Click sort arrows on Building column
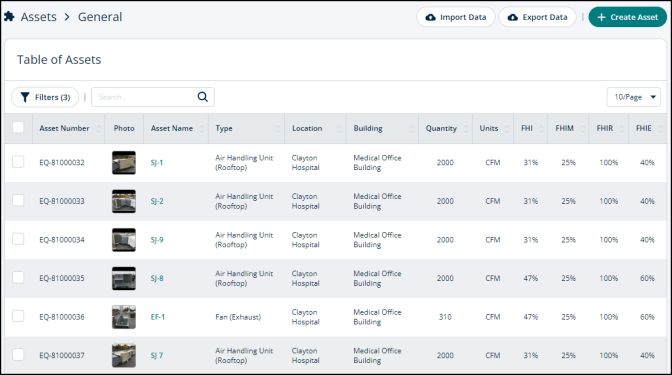672x375 pixels. coord(412,129)
